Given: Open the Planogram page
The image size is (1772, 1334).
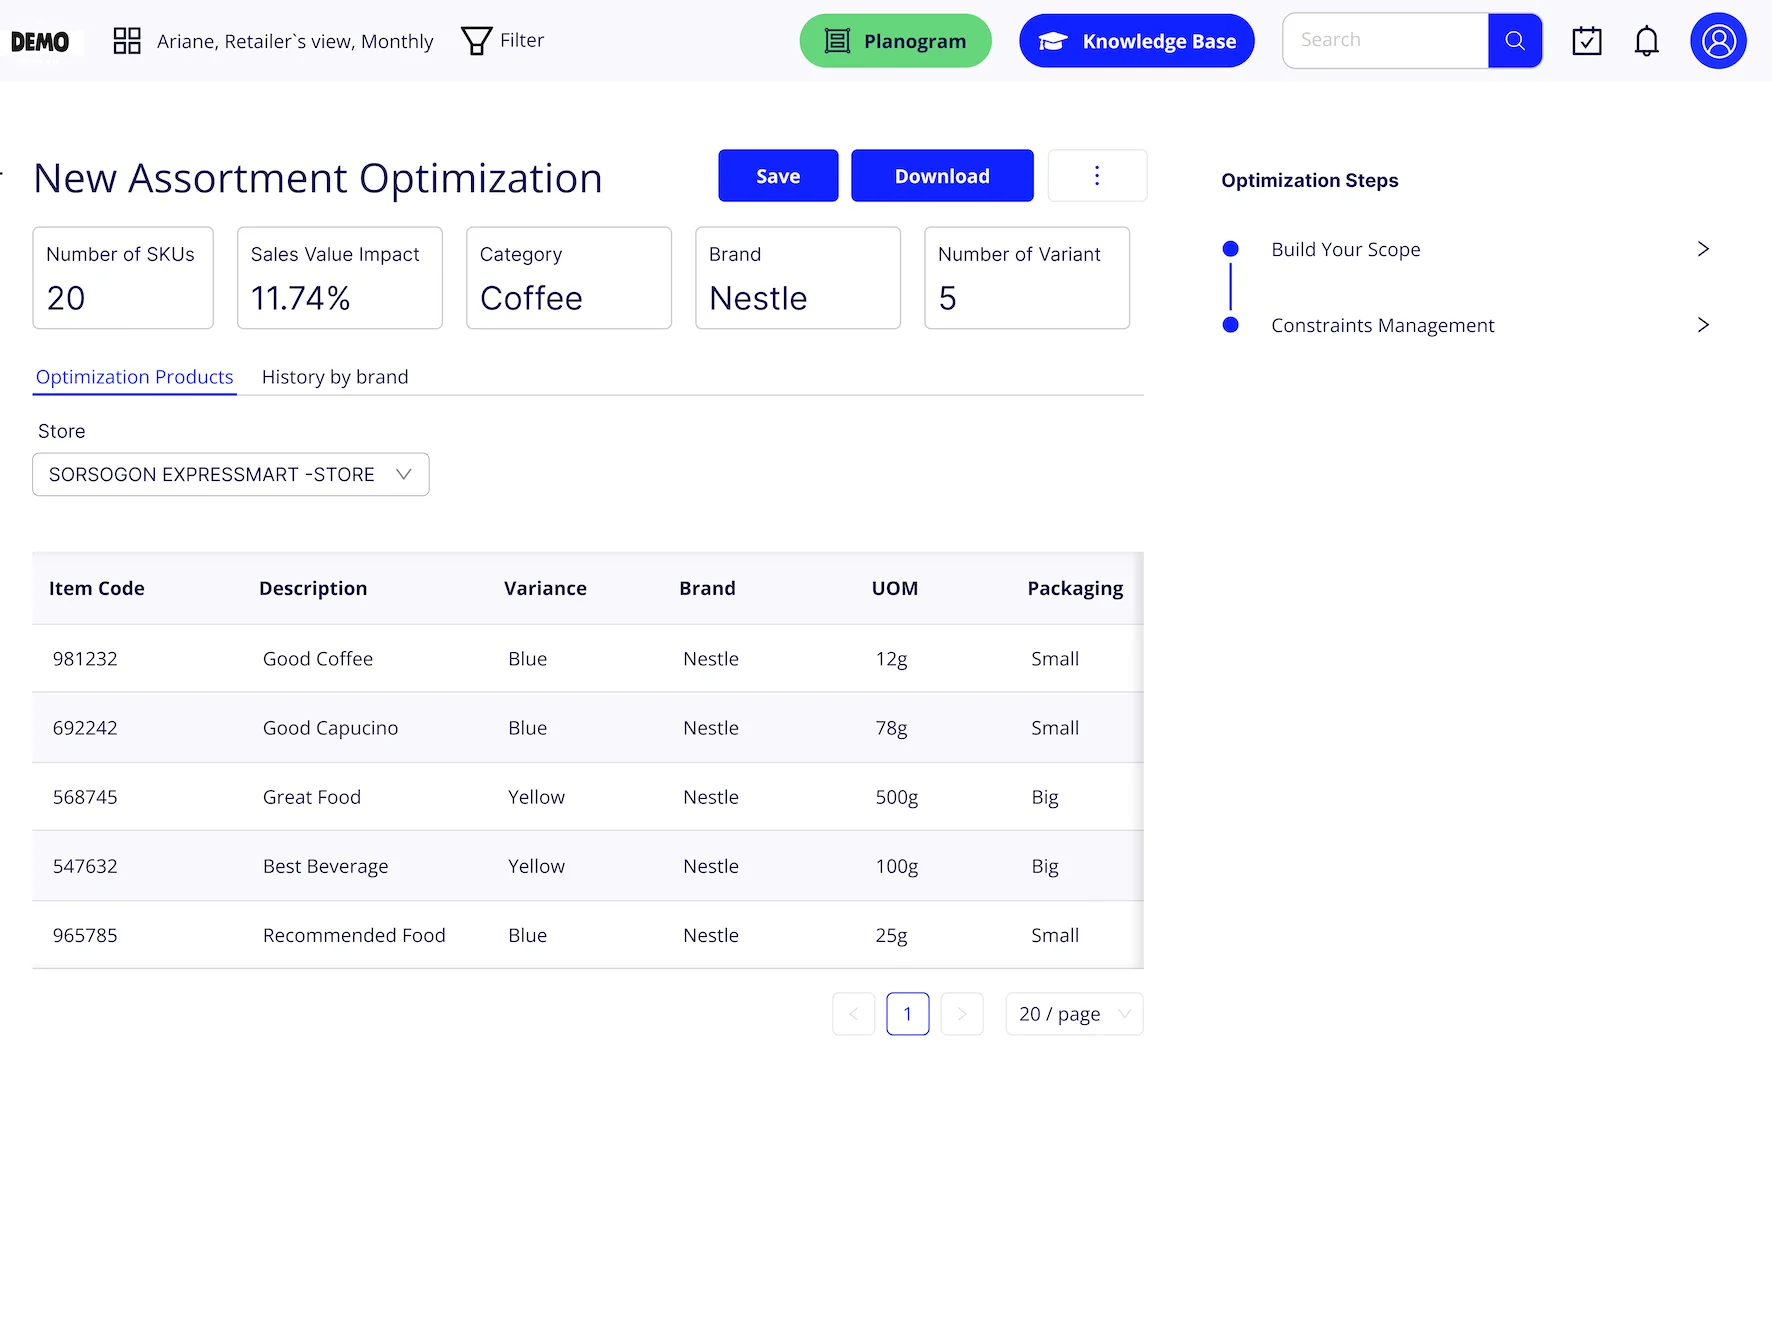Looking at the screenshot, I should [895, 41].
